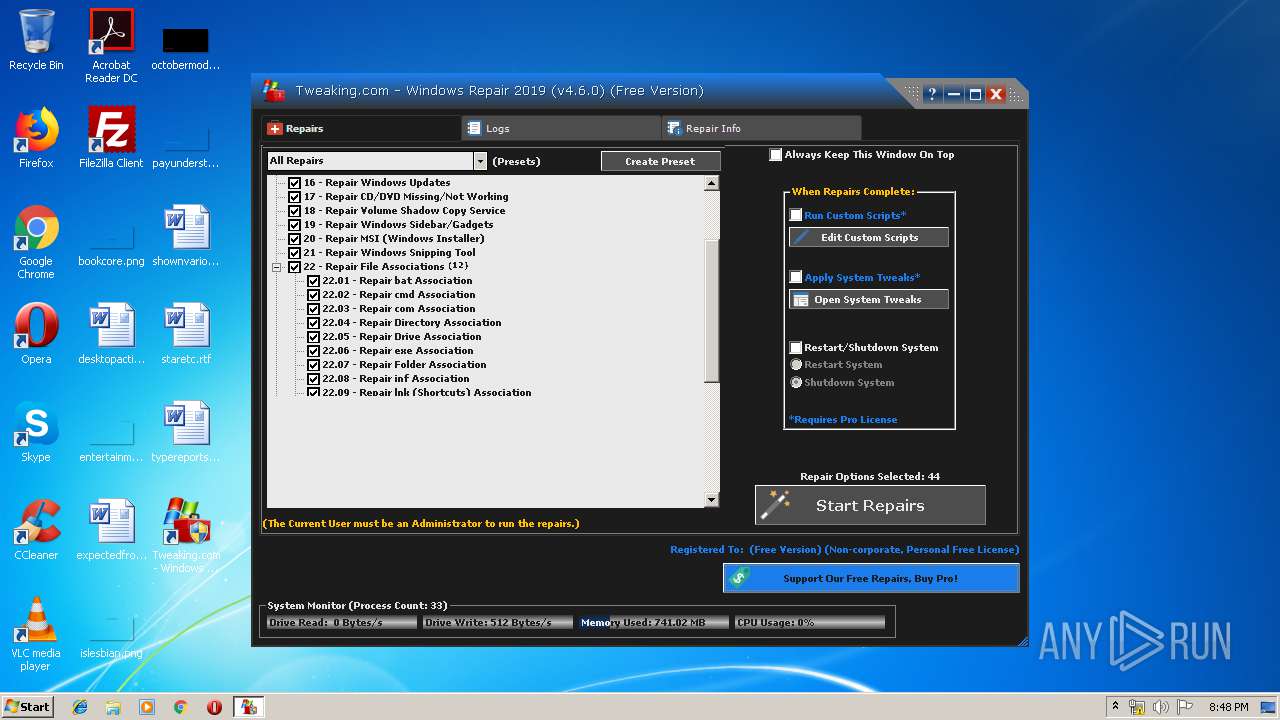Show hidden tray icons arrow
The height and width of the screenshot is (720, 1280).
coord(1115,707)
